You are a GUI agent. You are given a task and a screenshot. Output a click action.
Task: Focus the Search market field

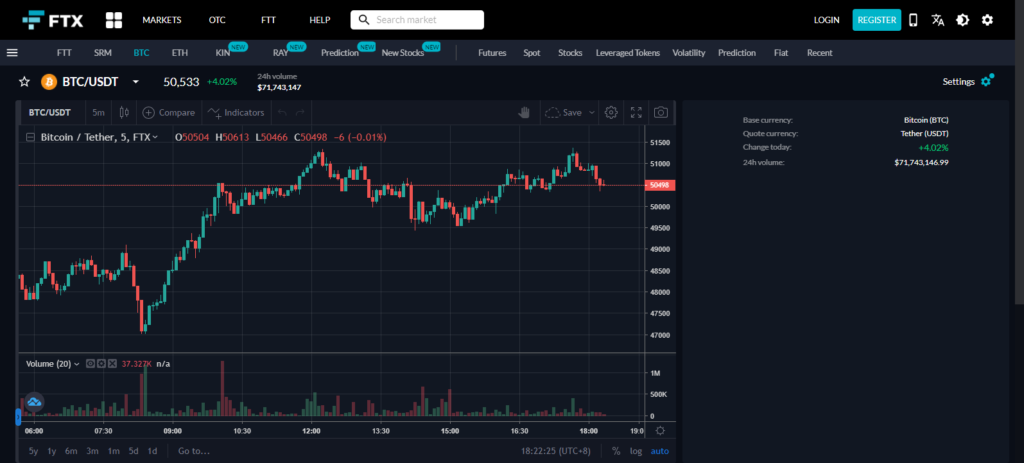click(417, 20)
